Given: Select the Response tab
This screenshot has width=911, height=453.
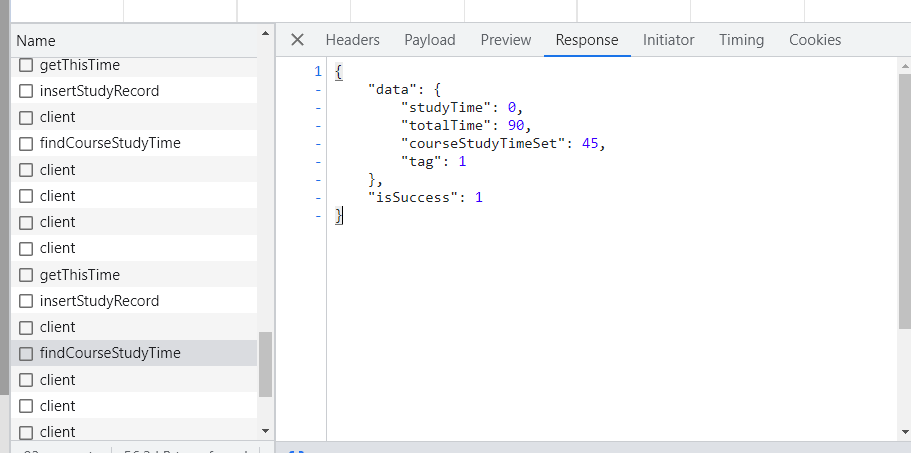Looking at the screenshot, I should 587,40.
